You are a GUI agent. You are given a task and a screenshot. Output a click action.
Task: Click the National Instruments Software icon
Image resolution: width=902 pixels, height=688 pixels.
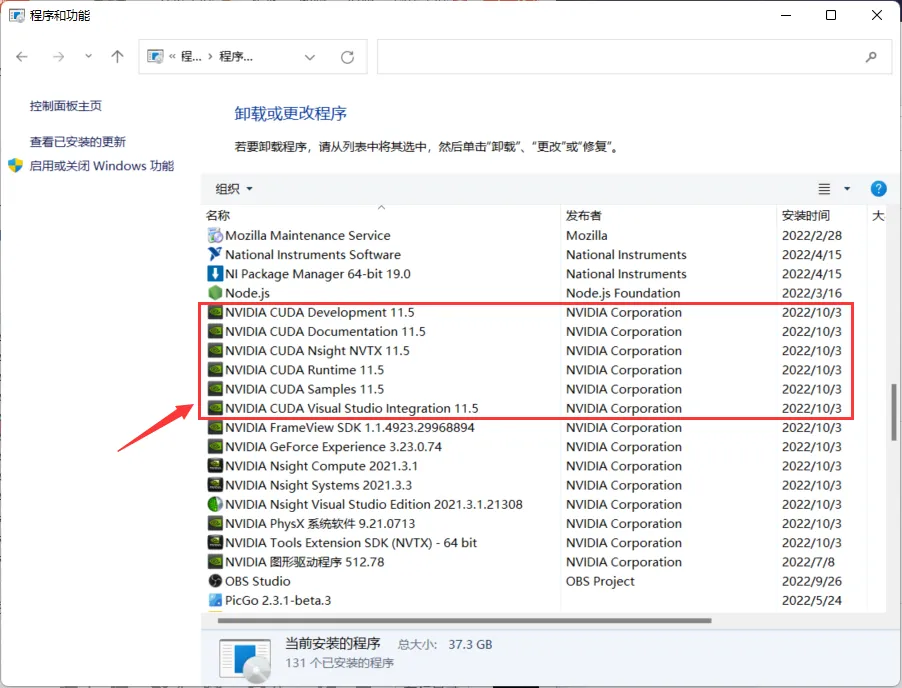pyautogui.click(x=215, y=254)
